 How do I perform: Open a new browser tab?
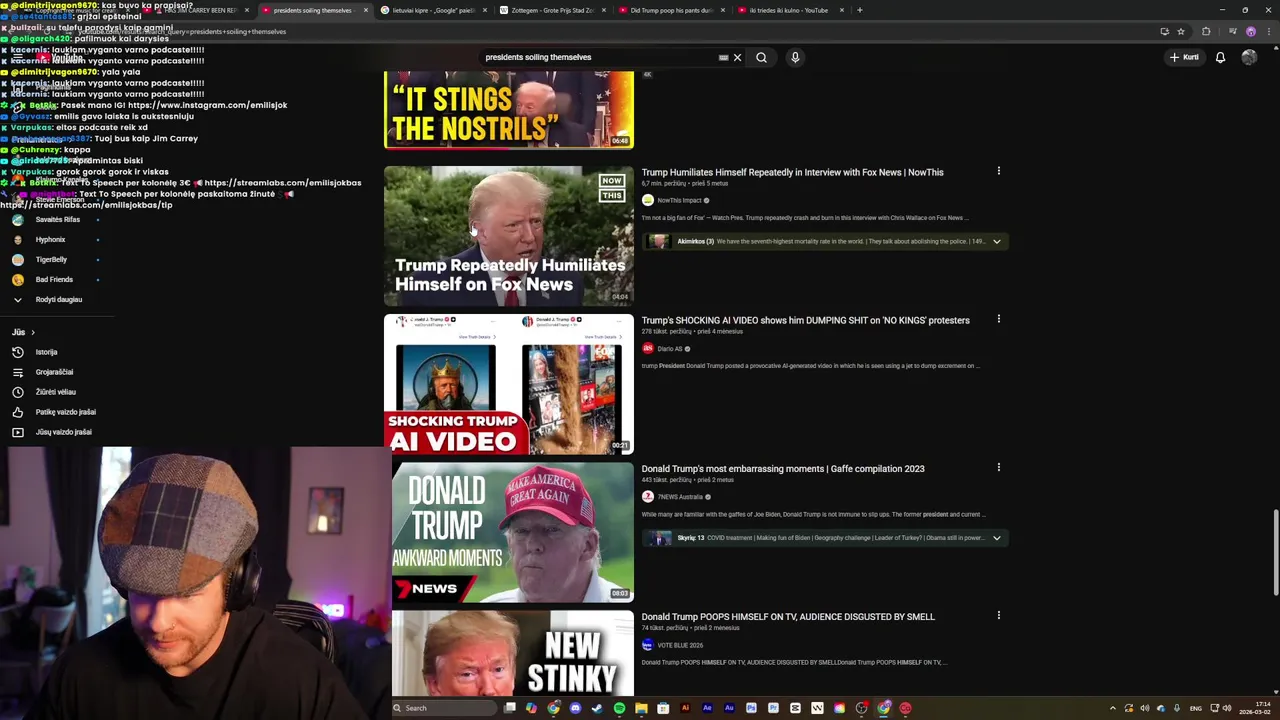[859, 10]
